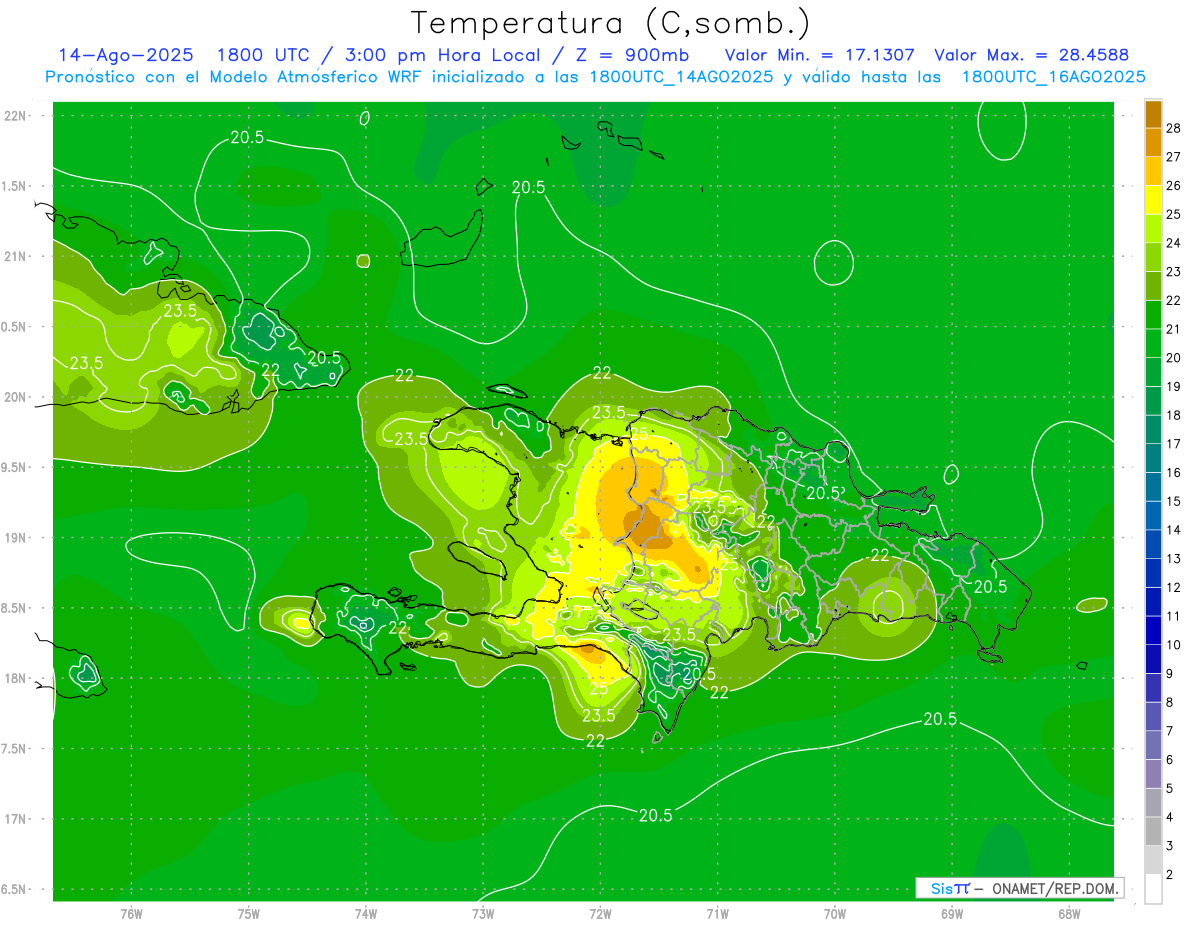1200x927 pixels.
Task: Click the 68W longitude axis label
Action: 1069,914
